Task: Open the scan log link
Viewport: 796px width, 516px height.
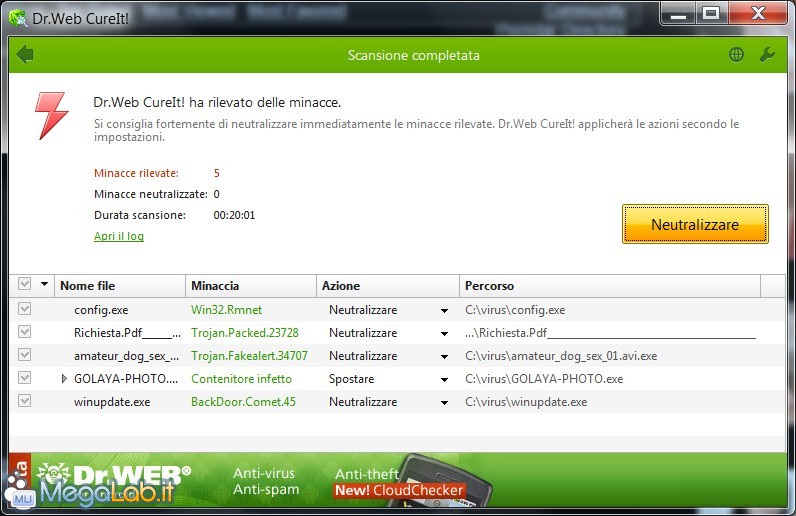Action: [119, 236]
